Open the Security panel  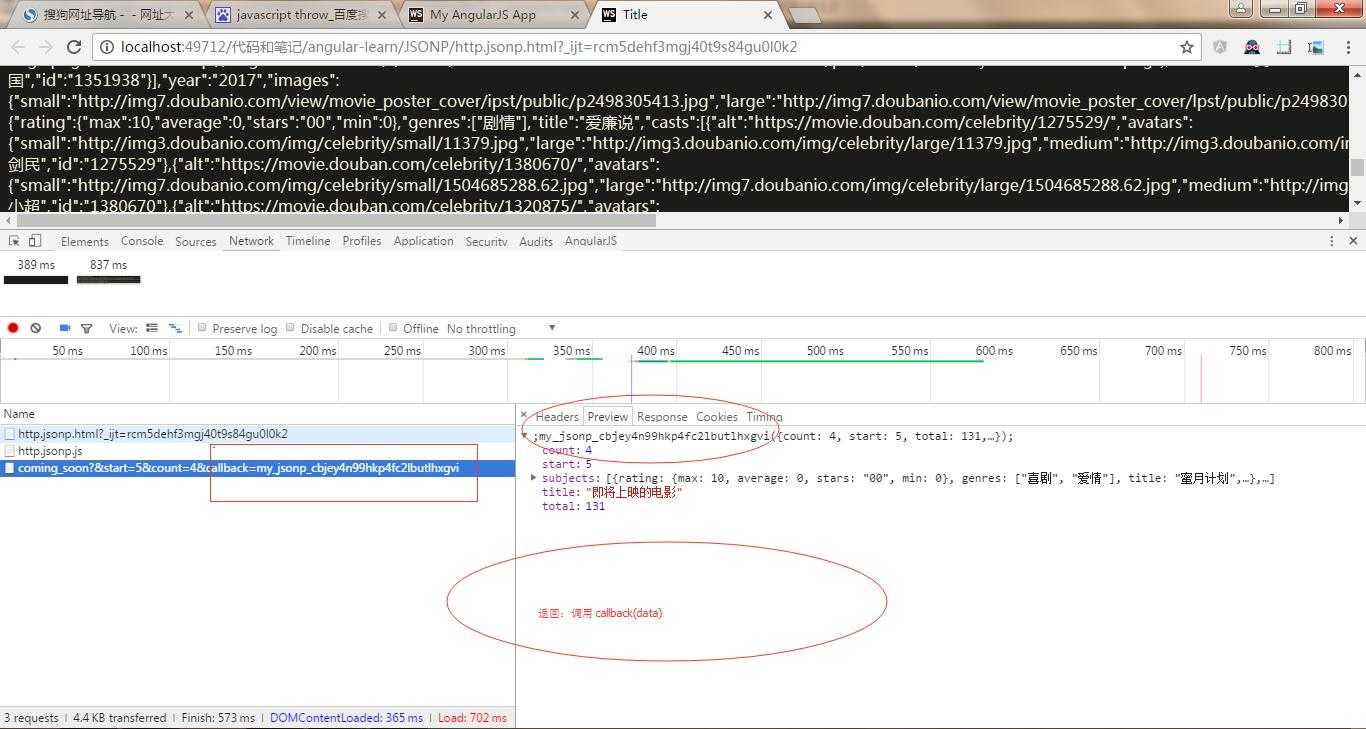(487, 241)
